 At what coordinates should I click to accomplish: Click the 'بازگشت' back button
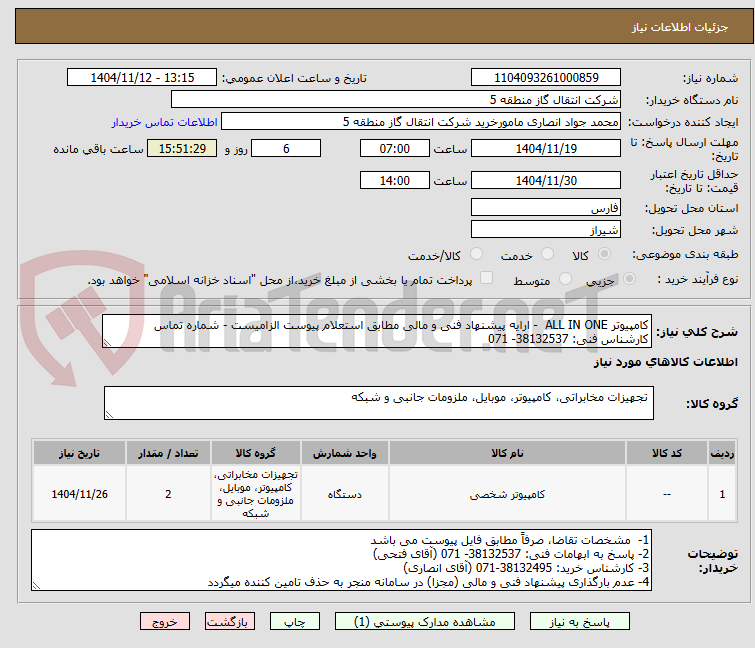coord(229,622)
